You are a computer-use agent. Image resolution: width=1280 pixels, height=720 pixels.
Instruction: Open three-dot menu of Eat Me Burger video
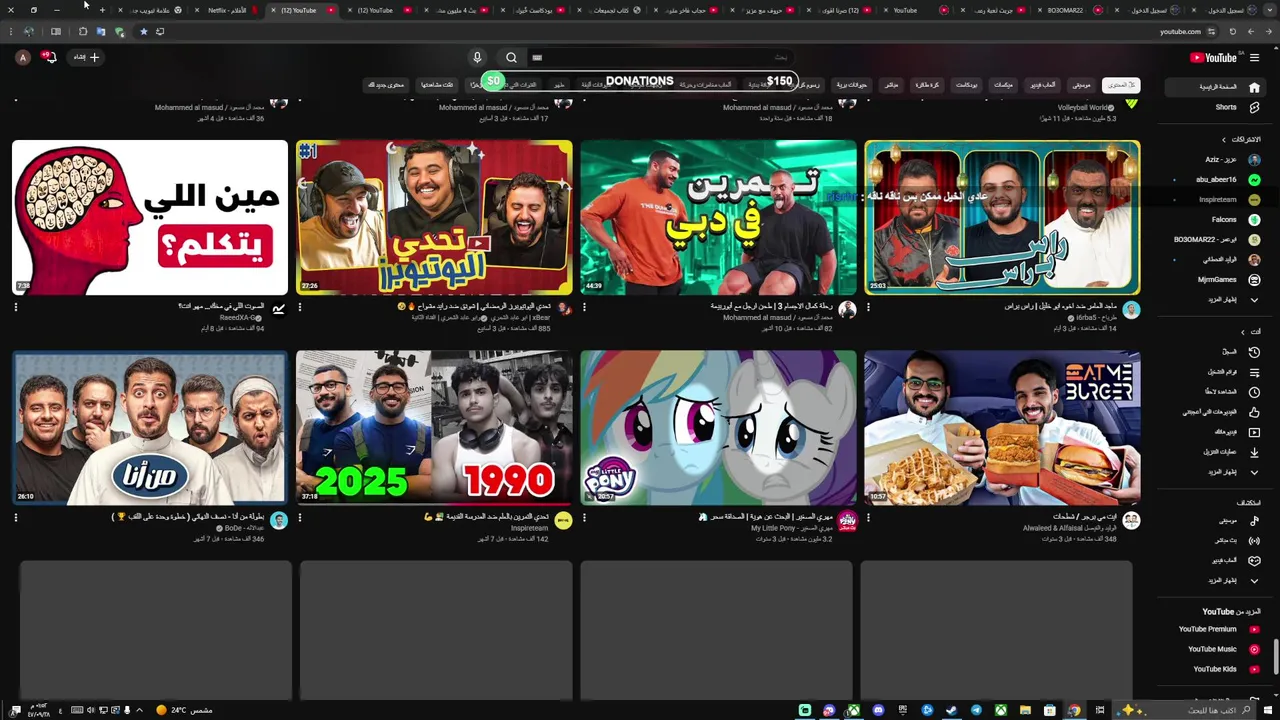pos(868,518)
